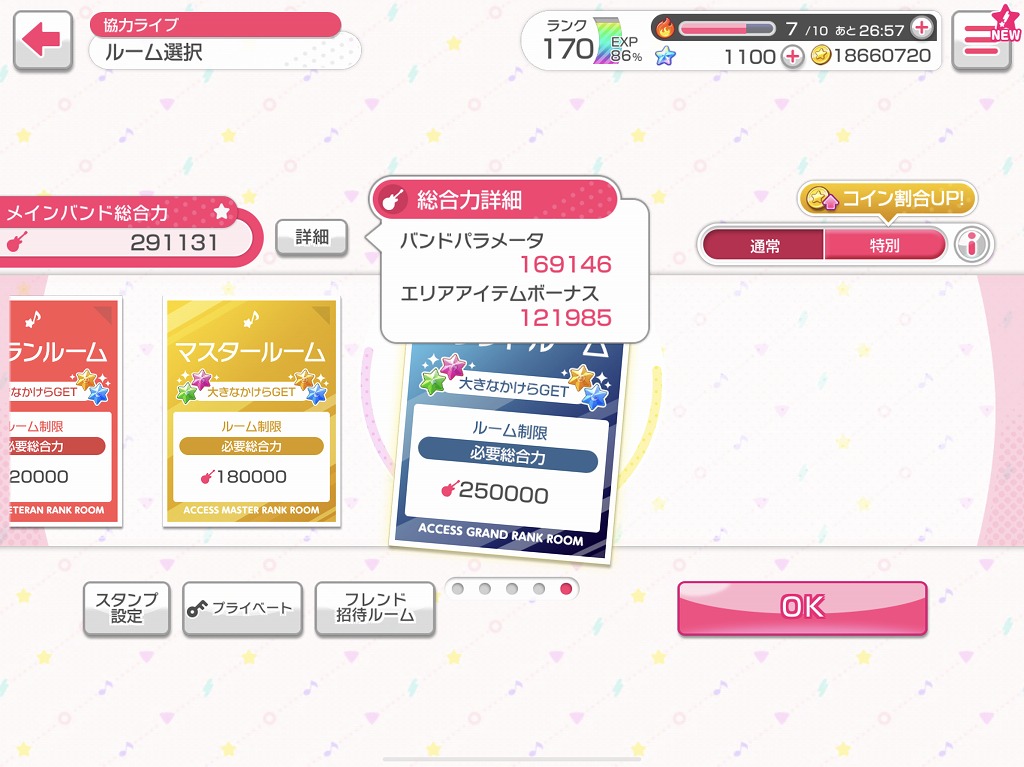Screen dimensions: 1024x767
Task: Add more stars with plus icon
Action: click(792, 56)
